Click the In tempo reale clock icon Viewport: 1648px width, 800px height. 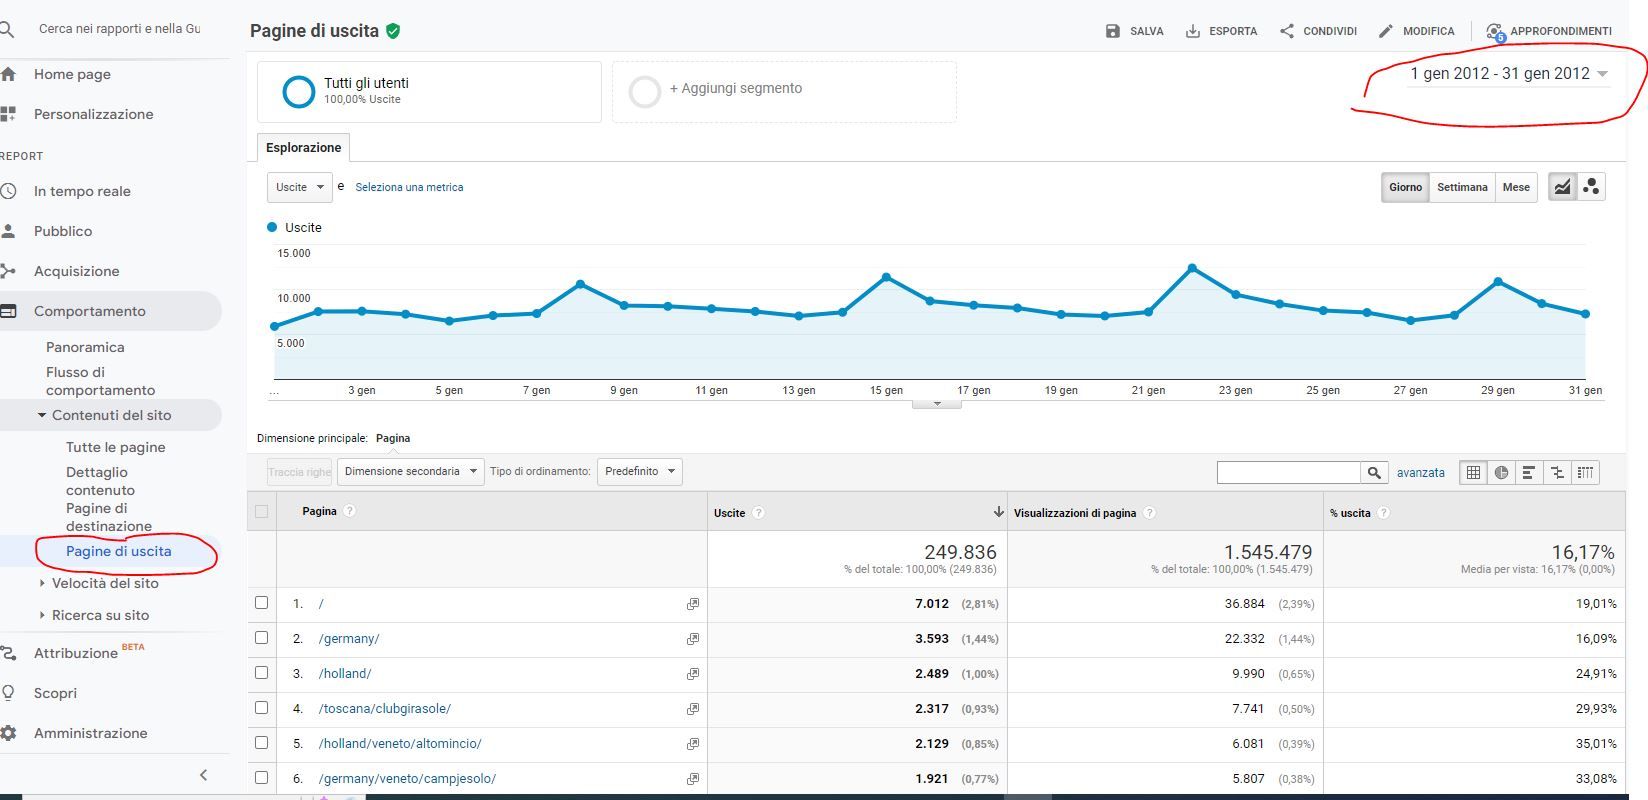[8, 191]
